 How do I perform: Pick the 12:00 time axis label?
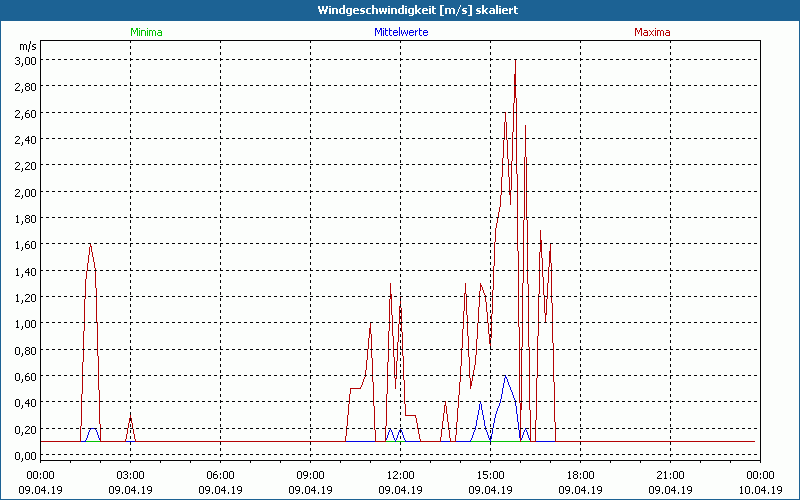tap(400, 475)
